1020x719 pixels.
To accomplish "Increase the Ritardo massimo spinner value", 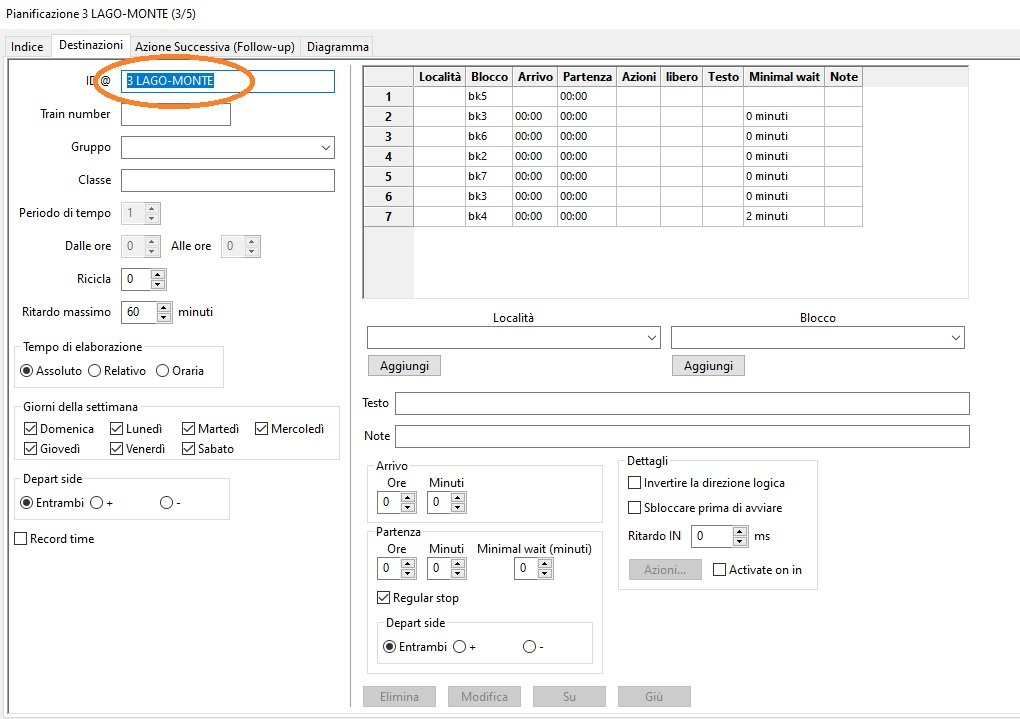I will click(164, 307).
